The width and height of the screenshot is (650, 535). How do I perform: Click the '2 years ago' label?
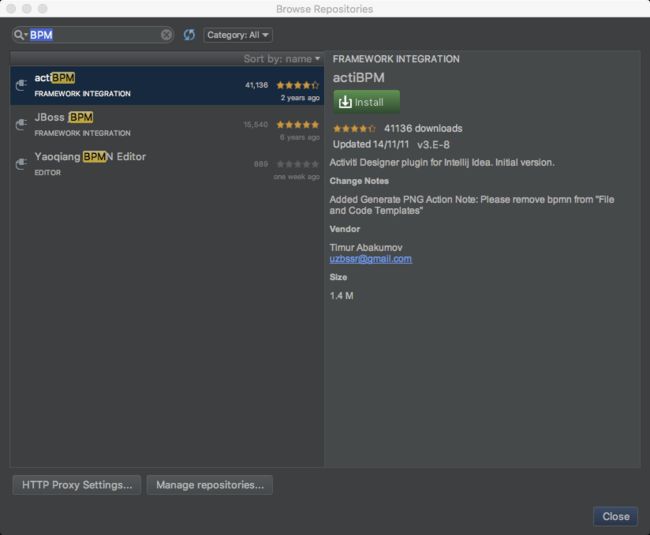tap(300, 98)
